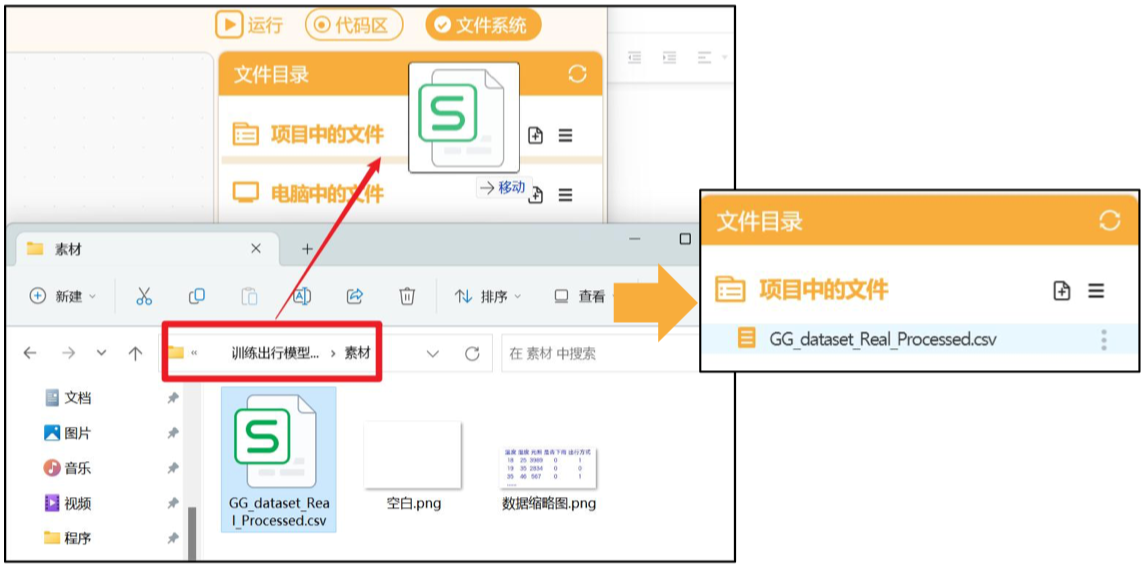Click the Cut scissors icon

(x=144, y=296)
